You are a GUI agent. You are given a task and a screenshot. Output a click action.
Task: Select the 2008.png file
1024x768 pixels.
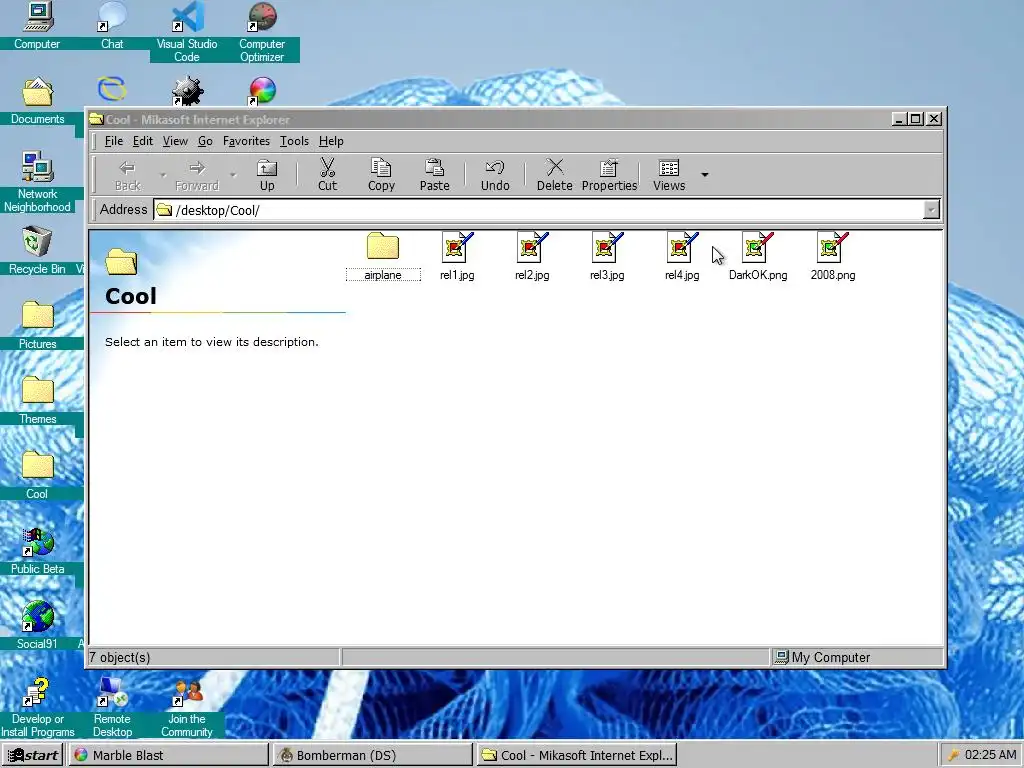[833, 257]
